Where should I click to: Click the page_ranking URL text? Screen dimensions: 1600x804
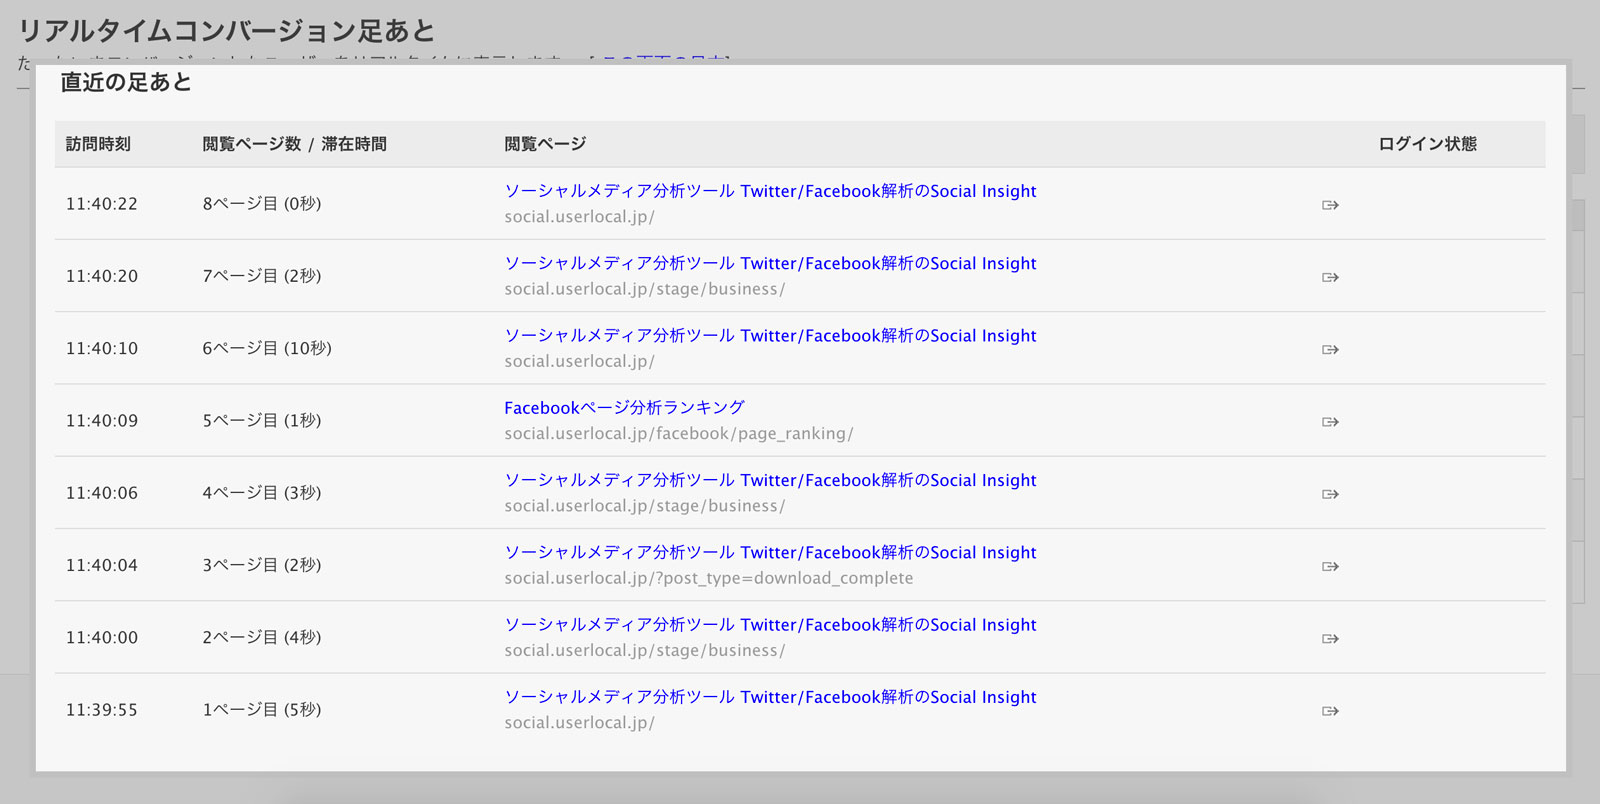pyautogui.click(x=679, y=434)
